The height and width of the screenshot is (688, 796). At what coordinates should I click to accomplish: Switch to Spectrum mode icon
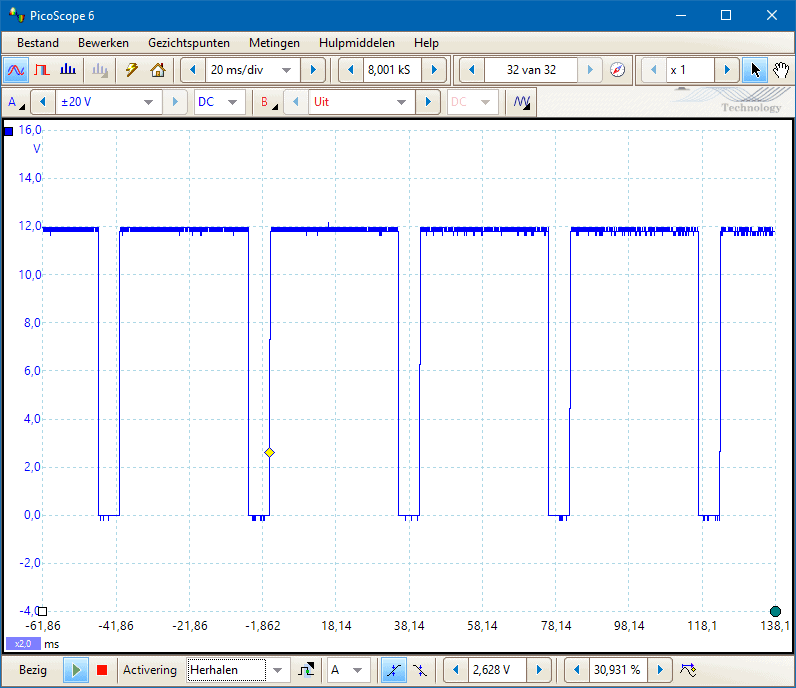pyautogui.click(x=68, y=70)
